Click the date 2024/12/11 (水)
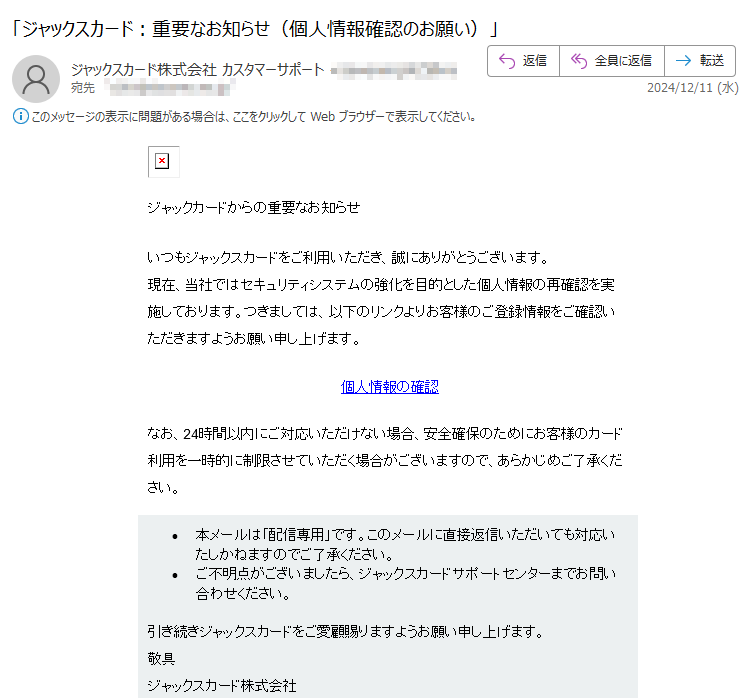This screenshot has width=740, height=698. [692, 88]
